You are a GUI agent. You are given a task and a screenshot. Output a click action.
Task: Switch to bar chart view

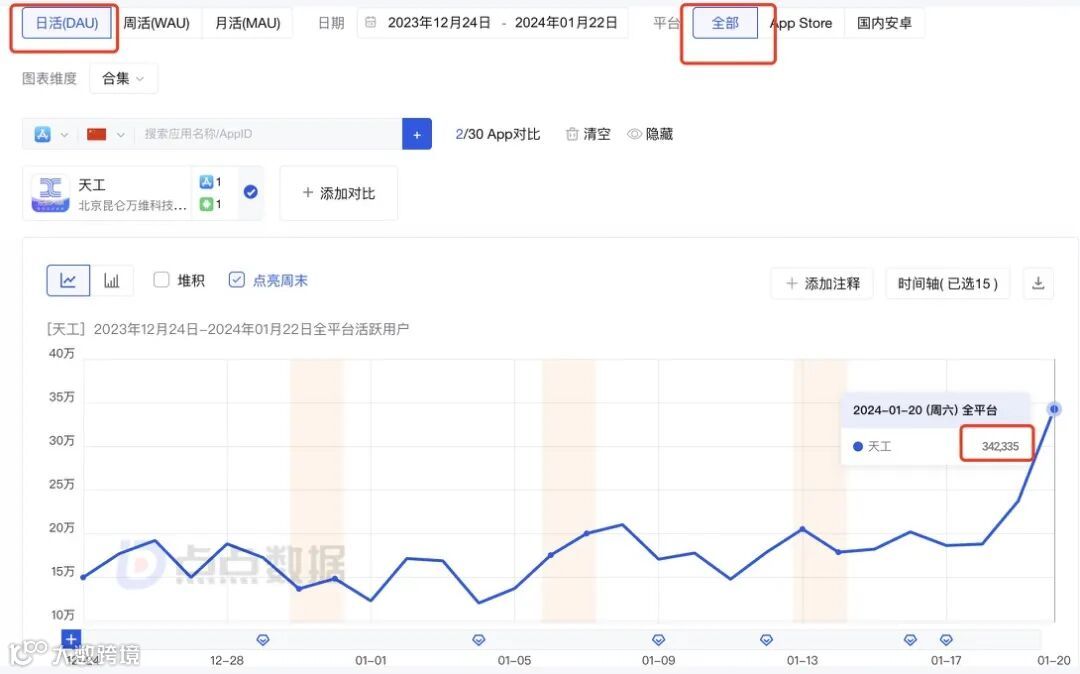112,281
